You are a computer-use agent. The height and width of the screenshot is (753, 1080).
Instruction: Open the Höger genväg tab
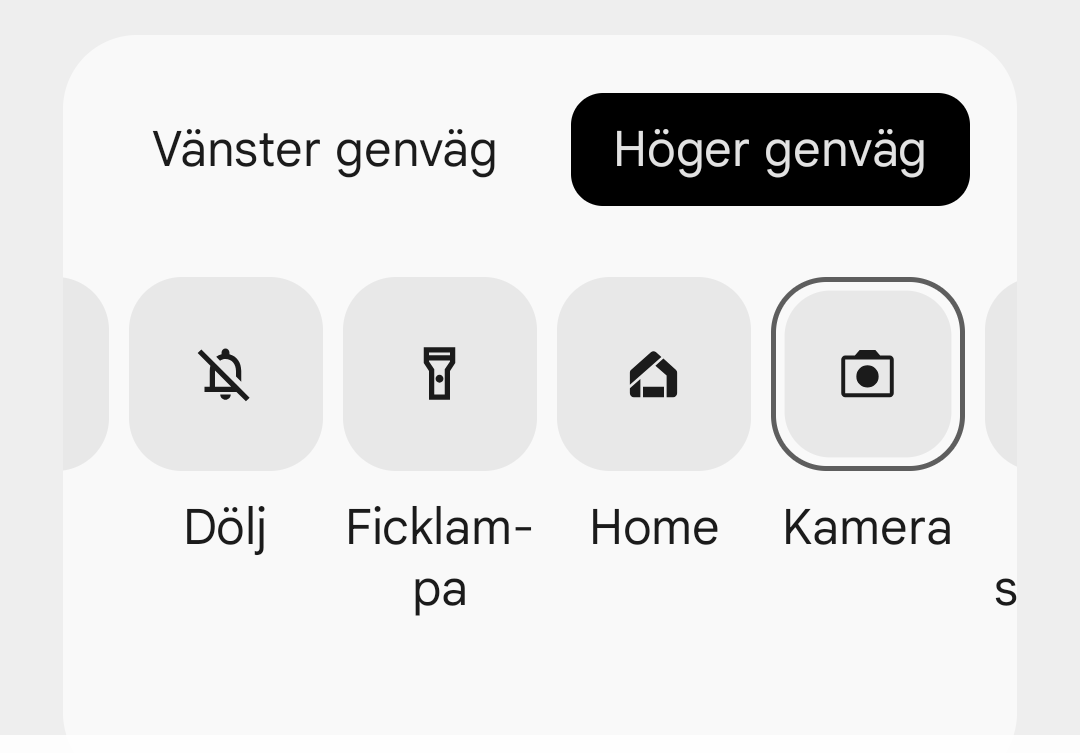click(x=770, y=150)
